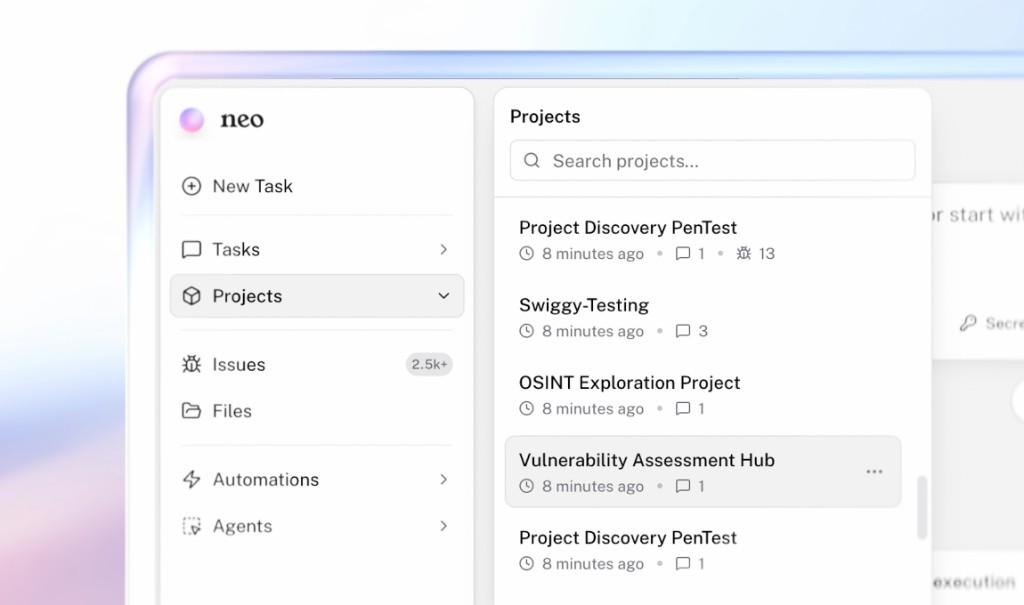Expand the Automations section chevron
The image size is (1024, 605).
click(x=443, y=480)
